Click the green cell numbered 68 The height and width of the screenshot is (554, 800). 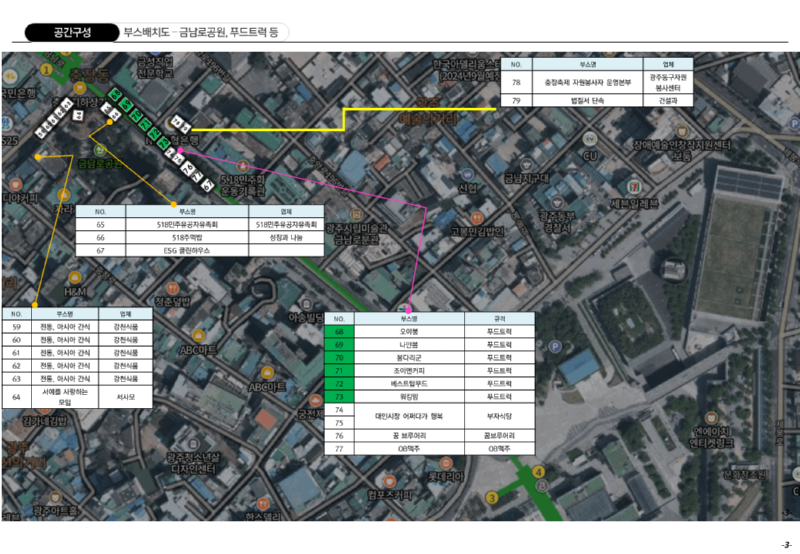(x=338, y=331)
